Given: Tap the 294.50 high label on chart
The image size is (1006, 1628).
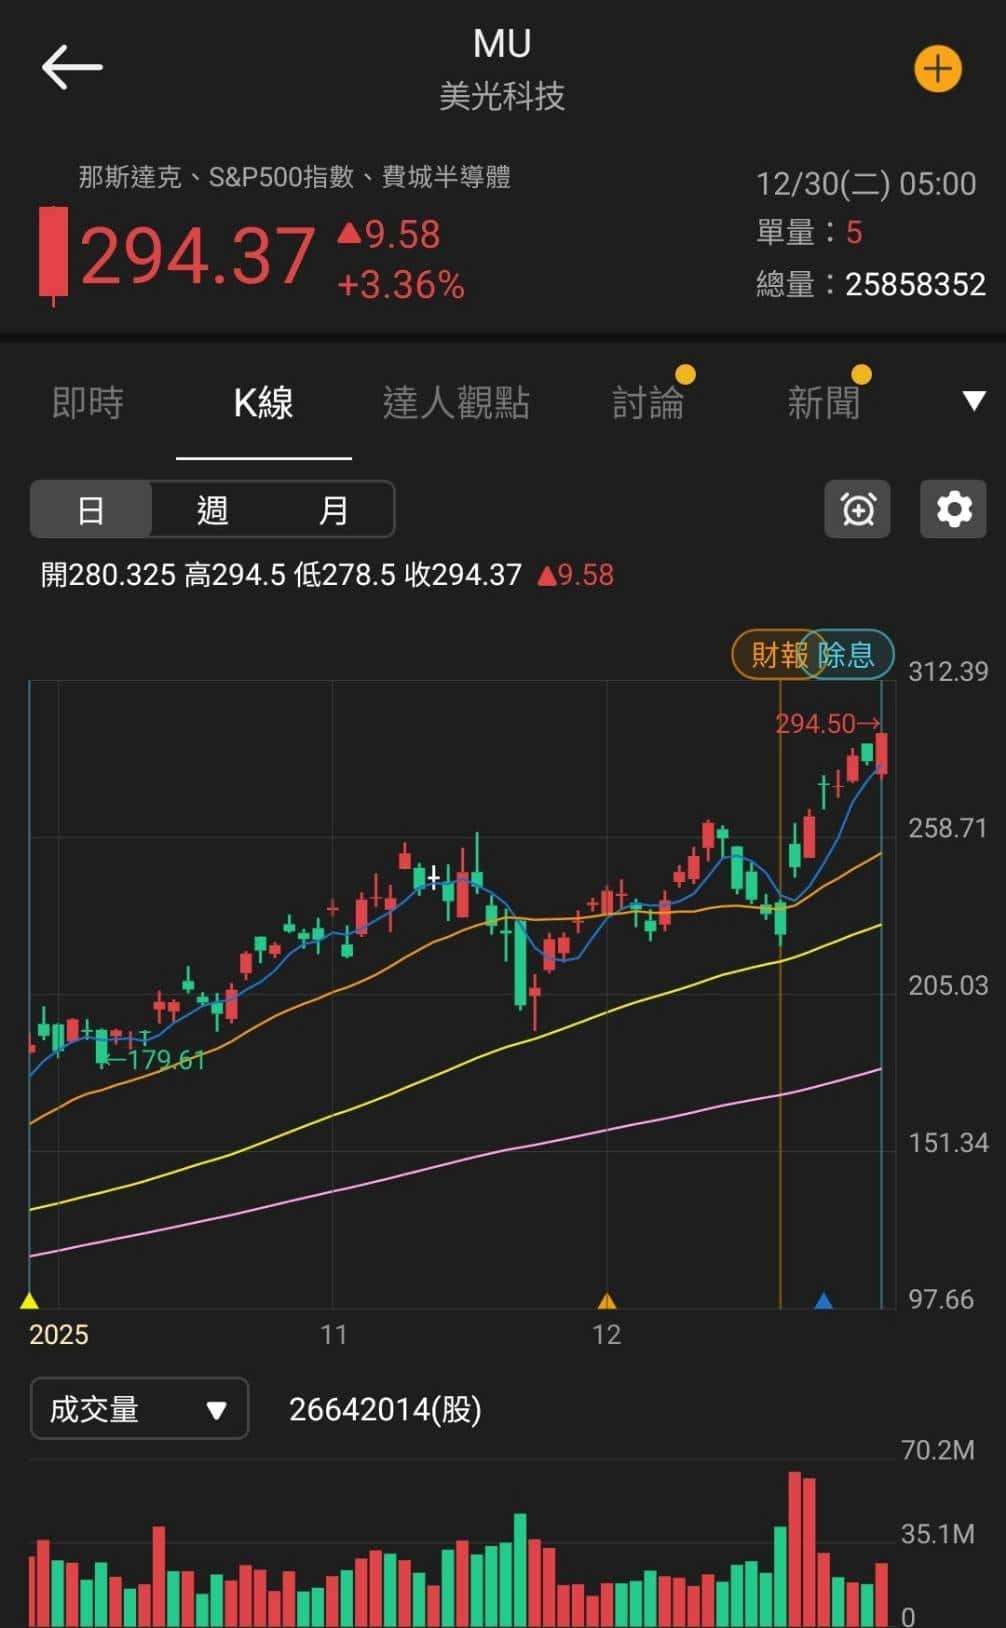Looking at the screenshot, I should pos(827,723).
